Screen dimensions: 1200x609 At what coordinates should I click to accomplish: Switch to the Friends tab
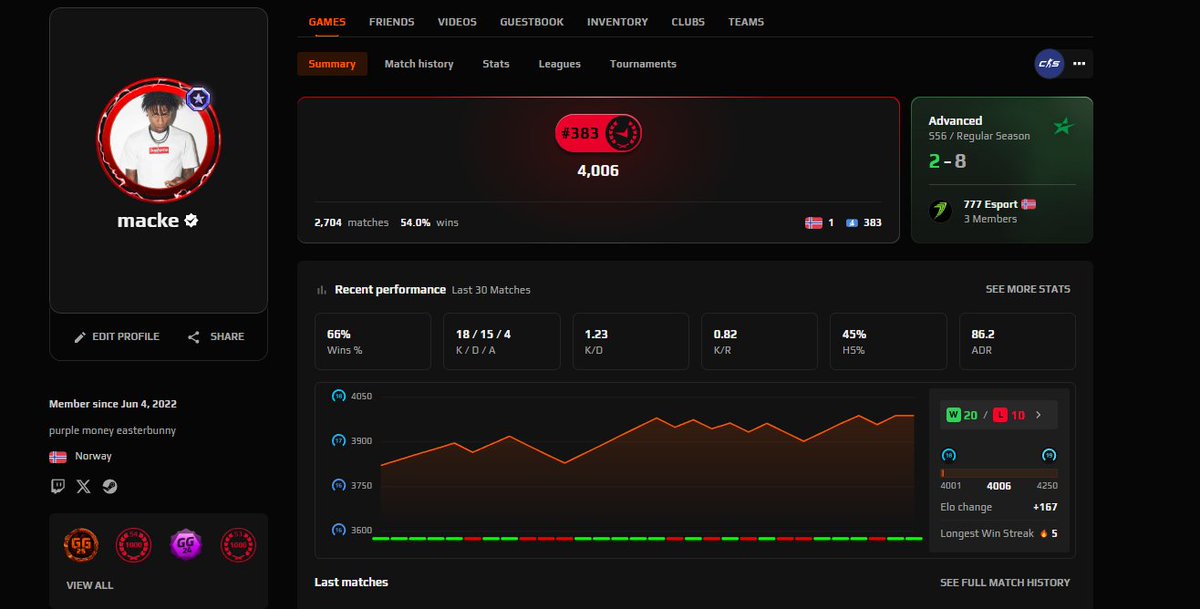(392, 22)
